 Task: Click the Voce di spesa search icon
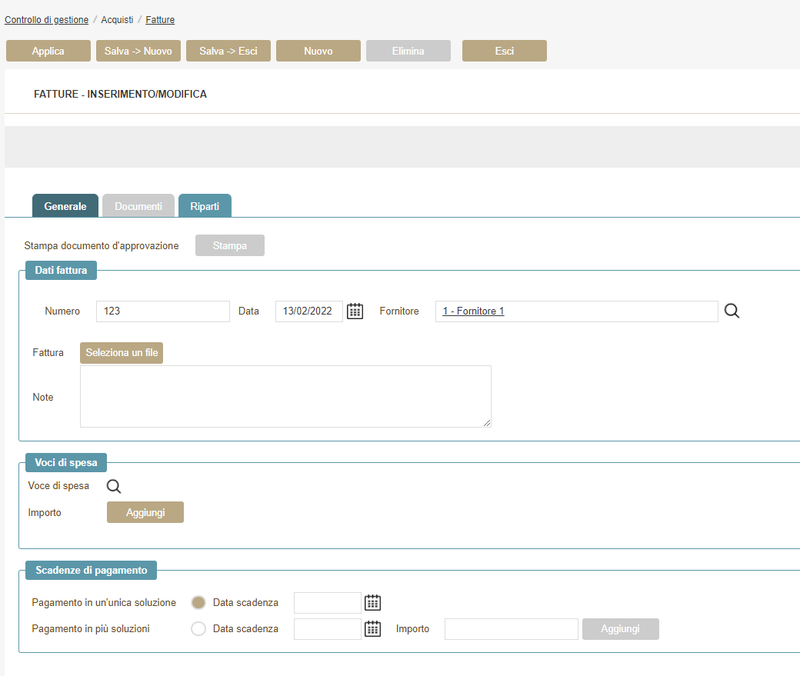114,487
